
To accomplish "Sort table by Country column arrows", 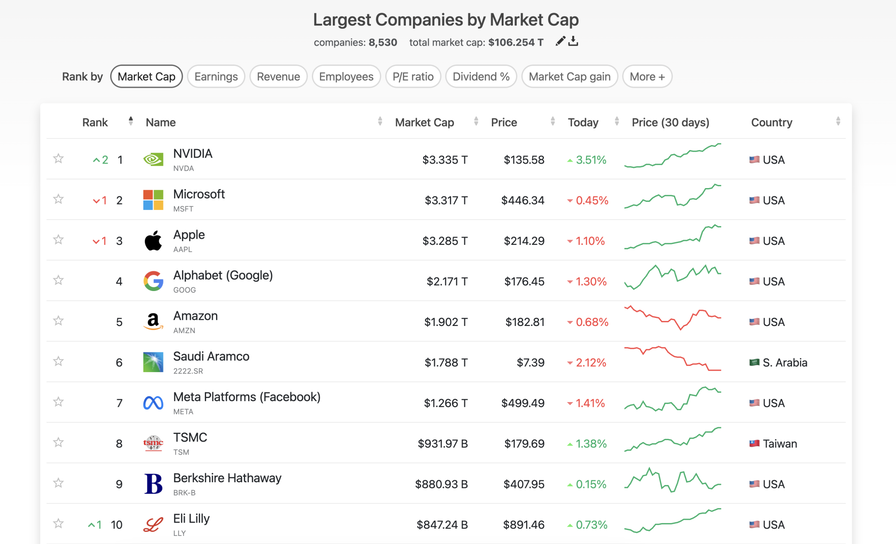I will click(x=838, y=122).
